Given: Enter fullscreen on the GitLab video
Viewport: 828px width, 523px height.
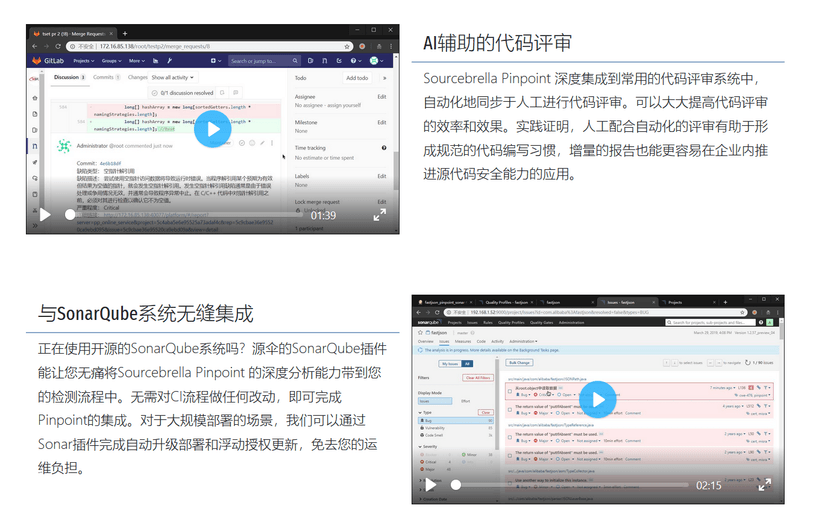Looking at the screenshot, I should point(380,214).
